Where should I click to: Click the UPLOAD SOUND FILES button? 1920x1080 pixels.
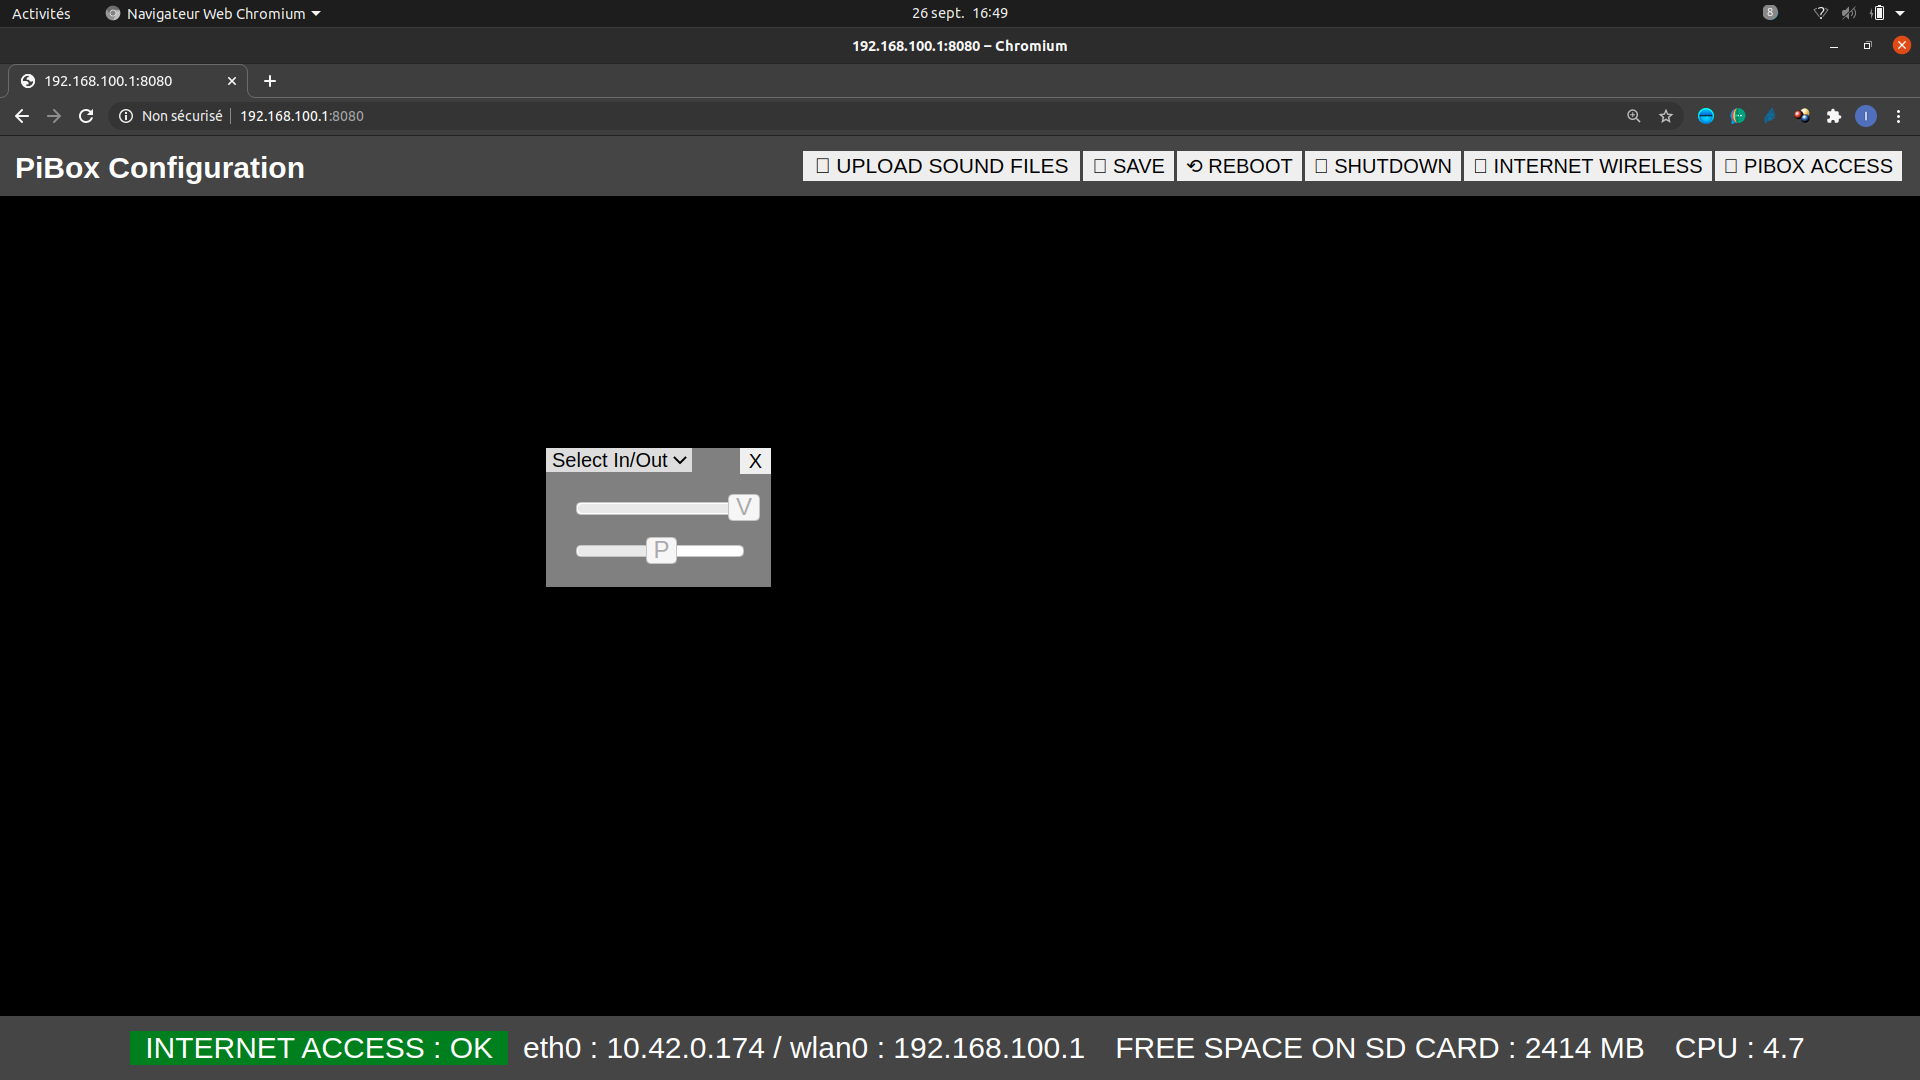click(941, 166)
